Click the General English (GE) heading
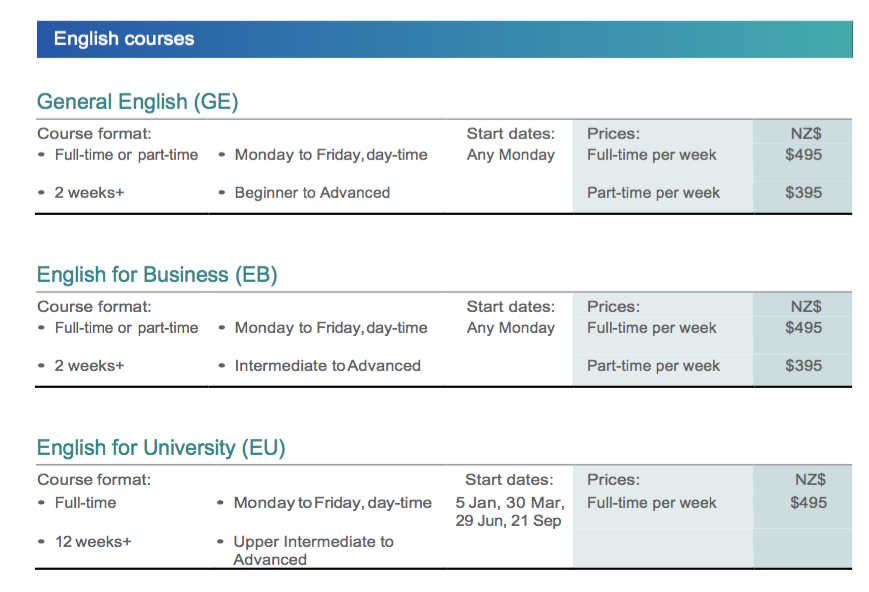The image size is (869, 592). [x=137, y=101]
